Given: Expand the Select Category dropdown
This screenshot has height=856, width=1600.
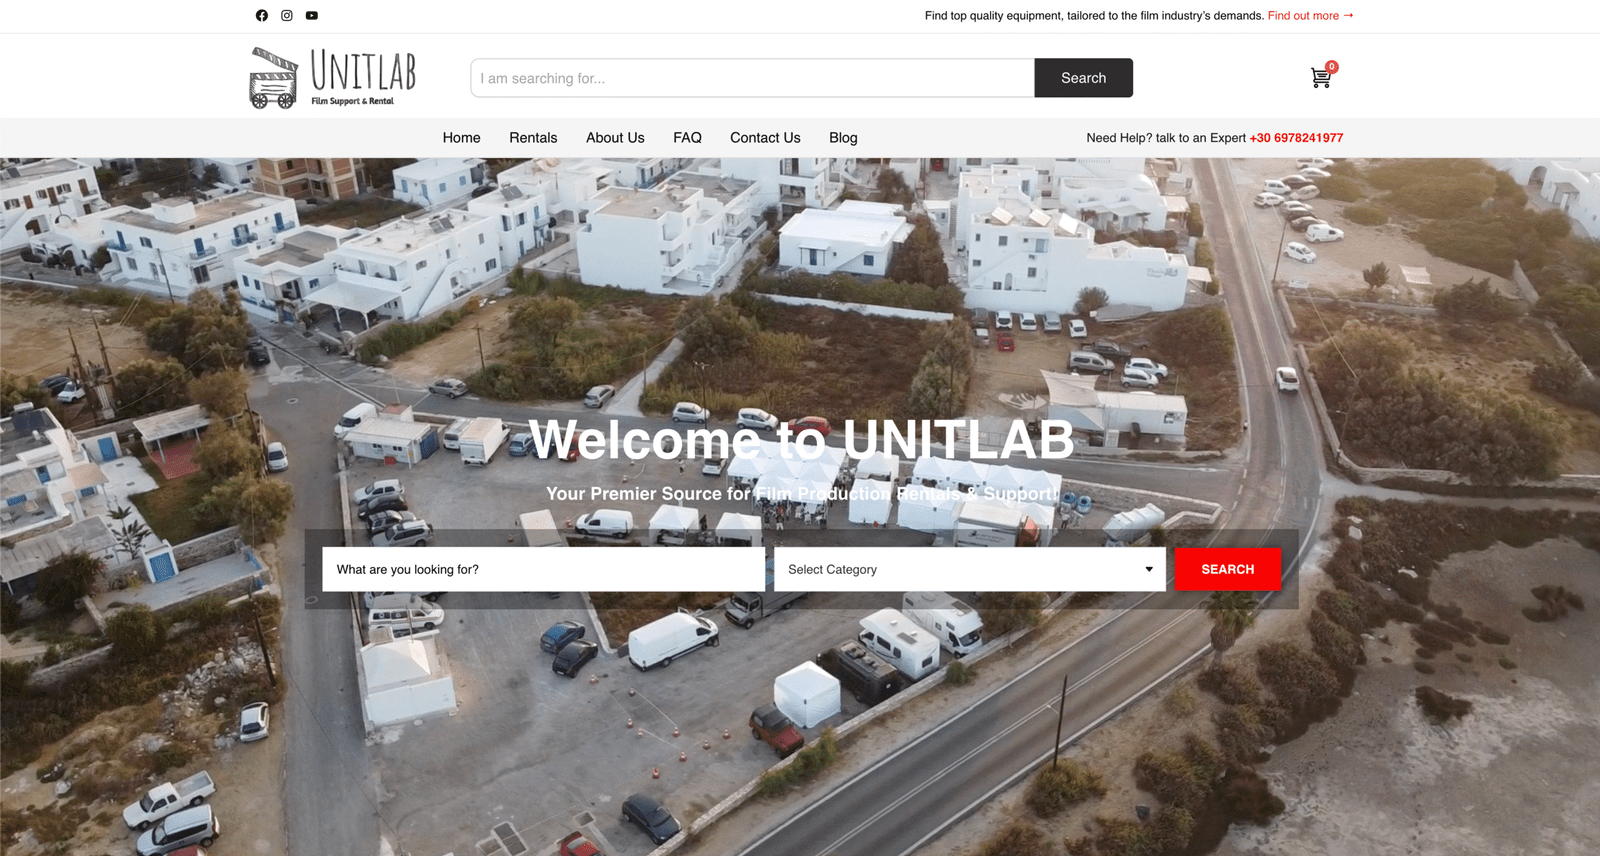Looking at the screenshot, I should click(x=970, y=569).
